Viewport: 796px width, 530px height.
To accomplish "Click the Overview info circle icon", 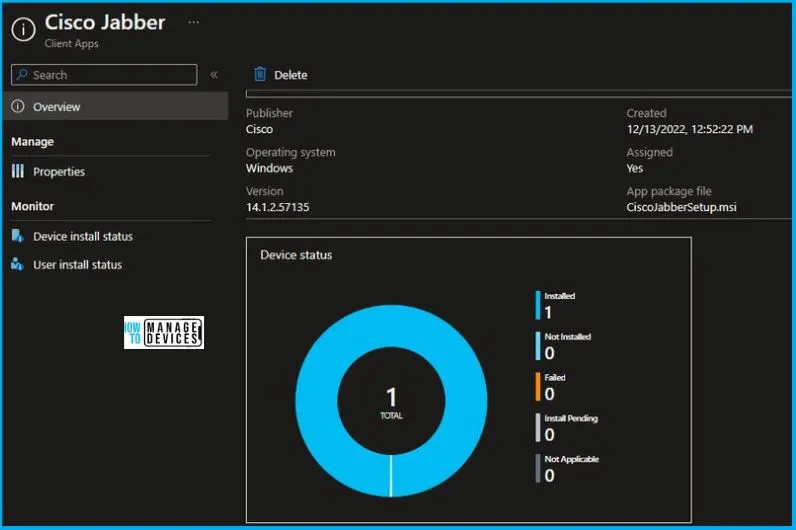I will pyautogui.click(x=18, y=106).
